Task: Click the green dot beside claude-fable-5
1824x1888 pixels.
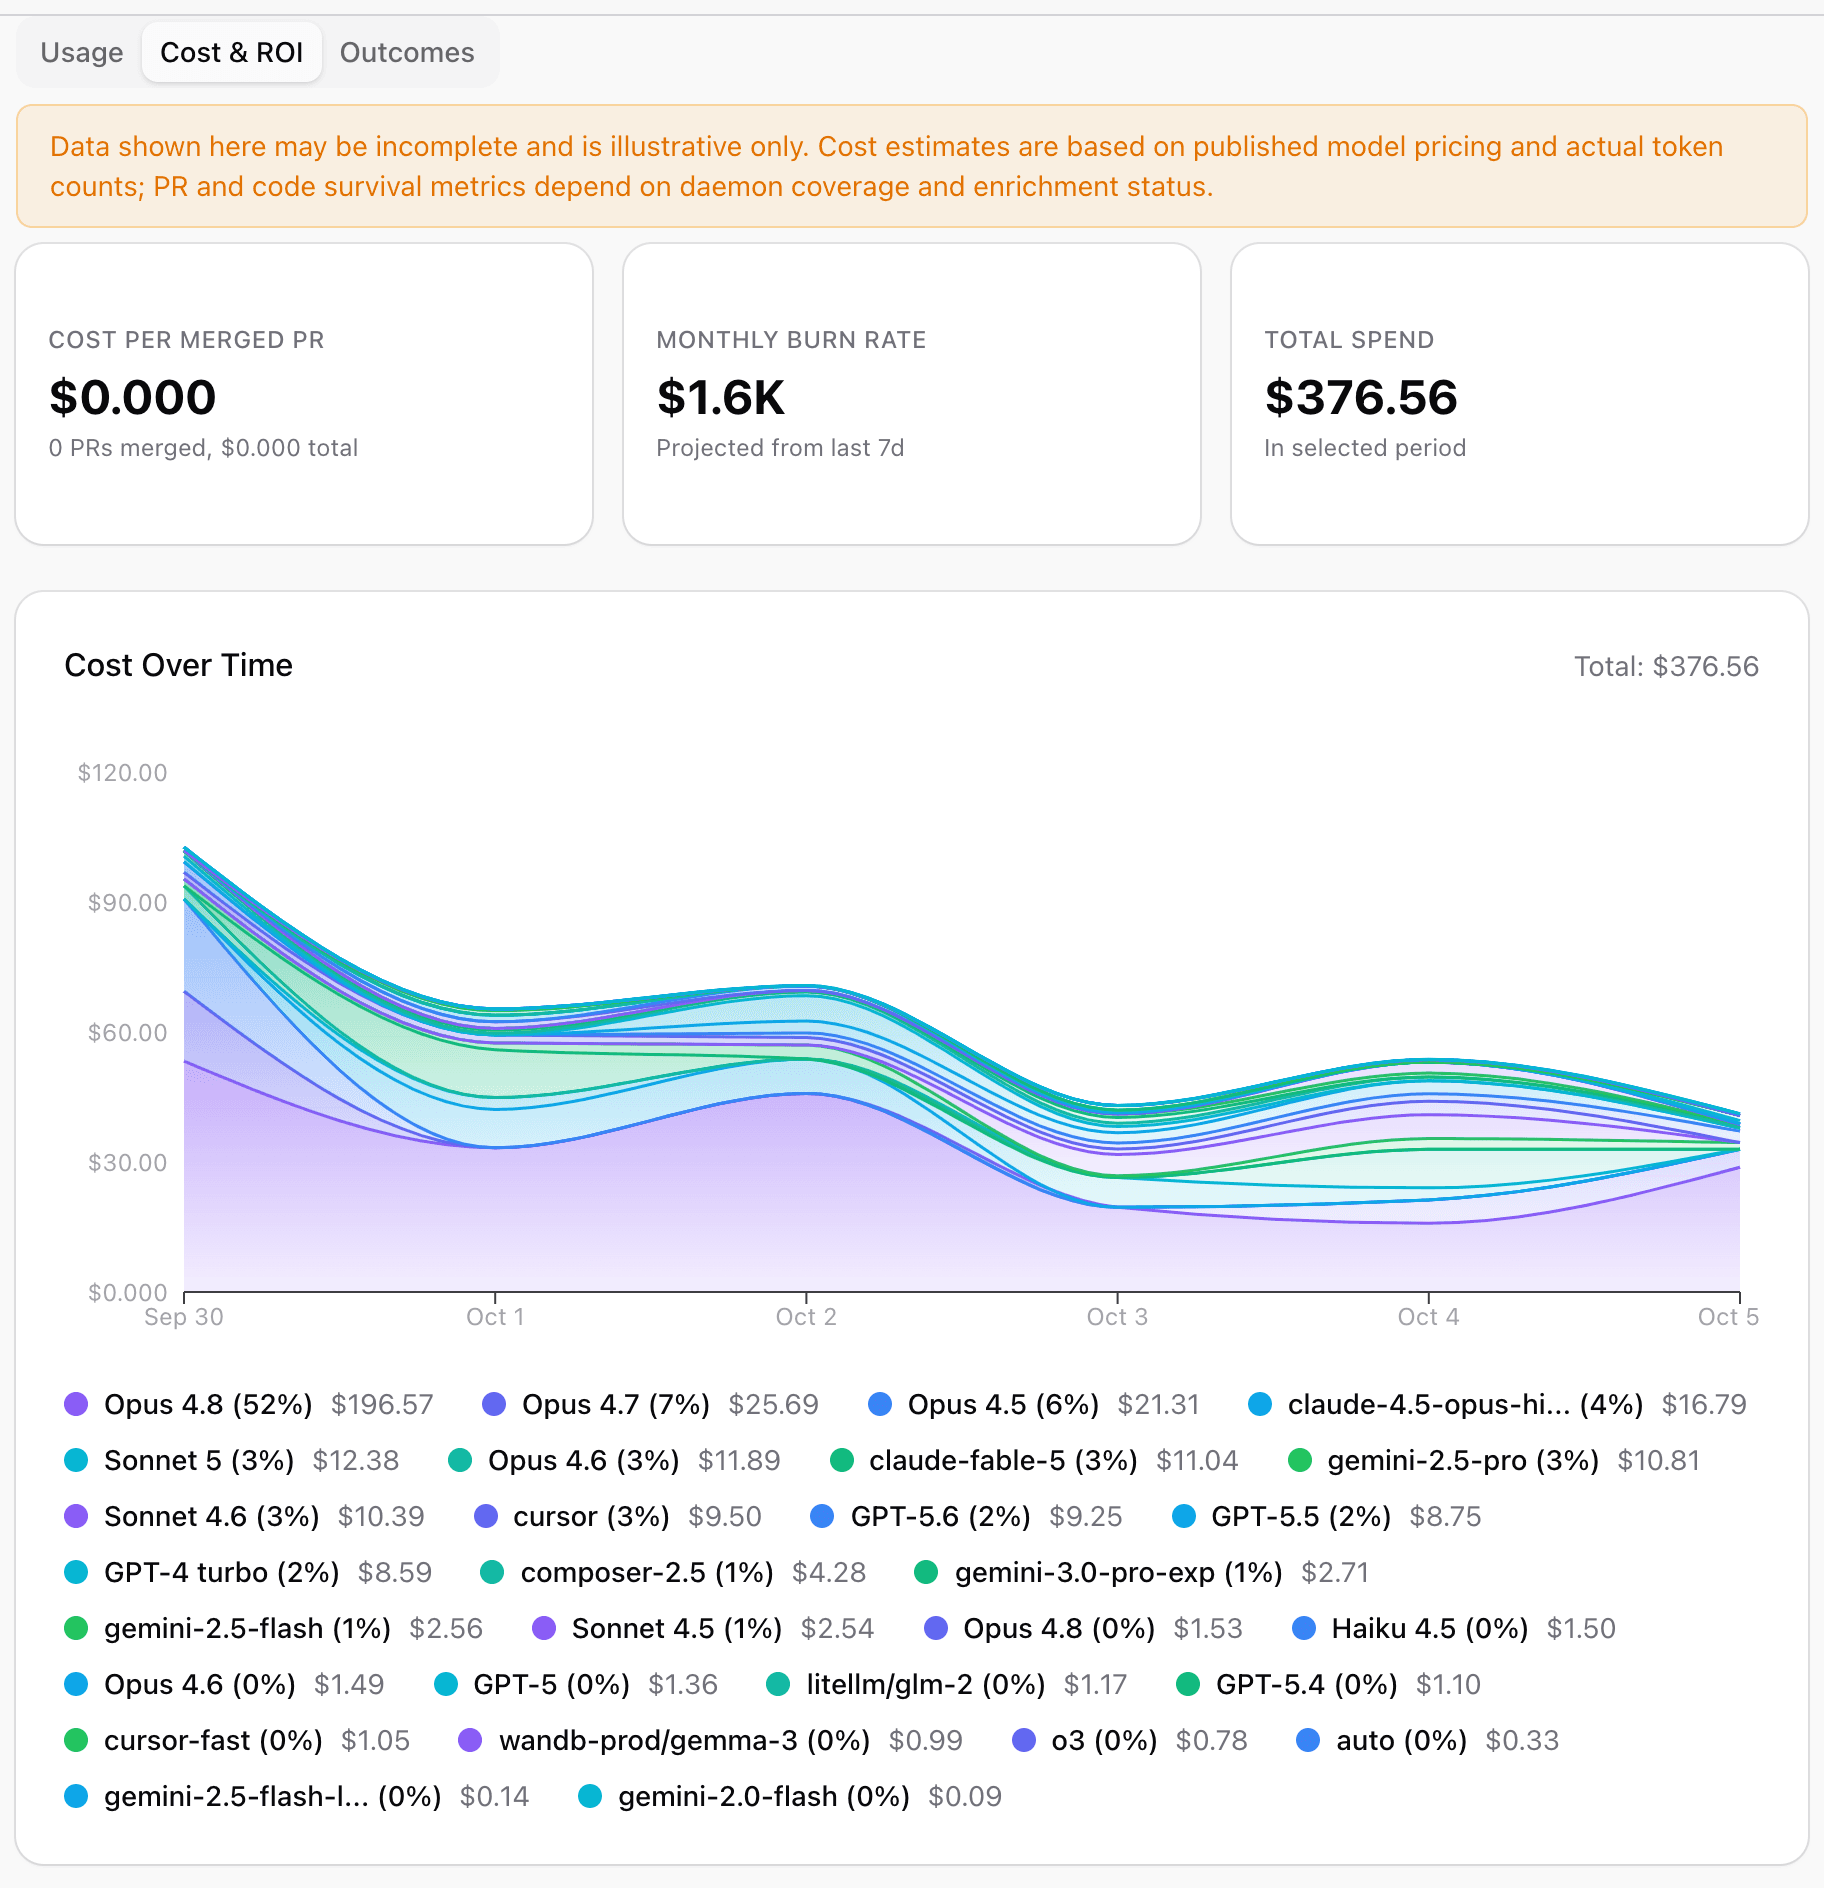Action: coord(842,1460)
